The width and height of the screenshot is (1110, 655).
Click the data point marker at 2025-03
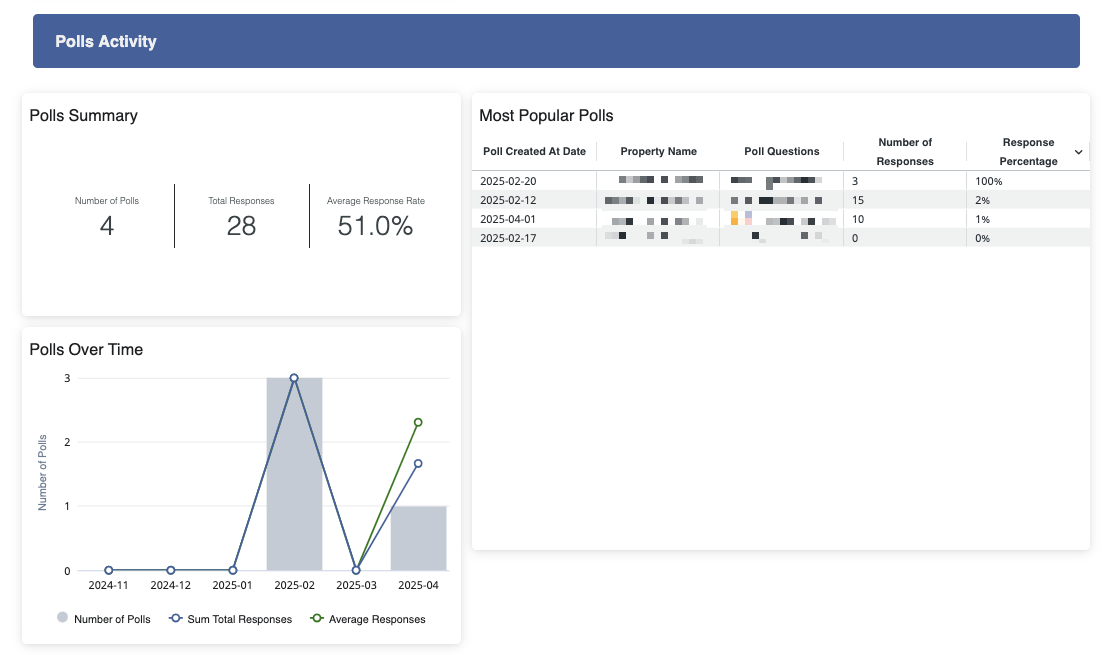point(356,570)
